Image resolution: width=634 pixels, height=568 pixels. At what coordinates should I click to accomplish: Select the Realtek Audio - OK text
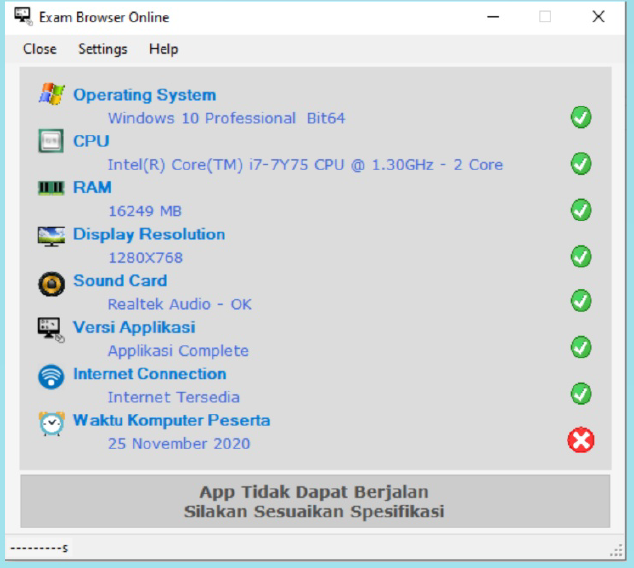click(180, 304)
